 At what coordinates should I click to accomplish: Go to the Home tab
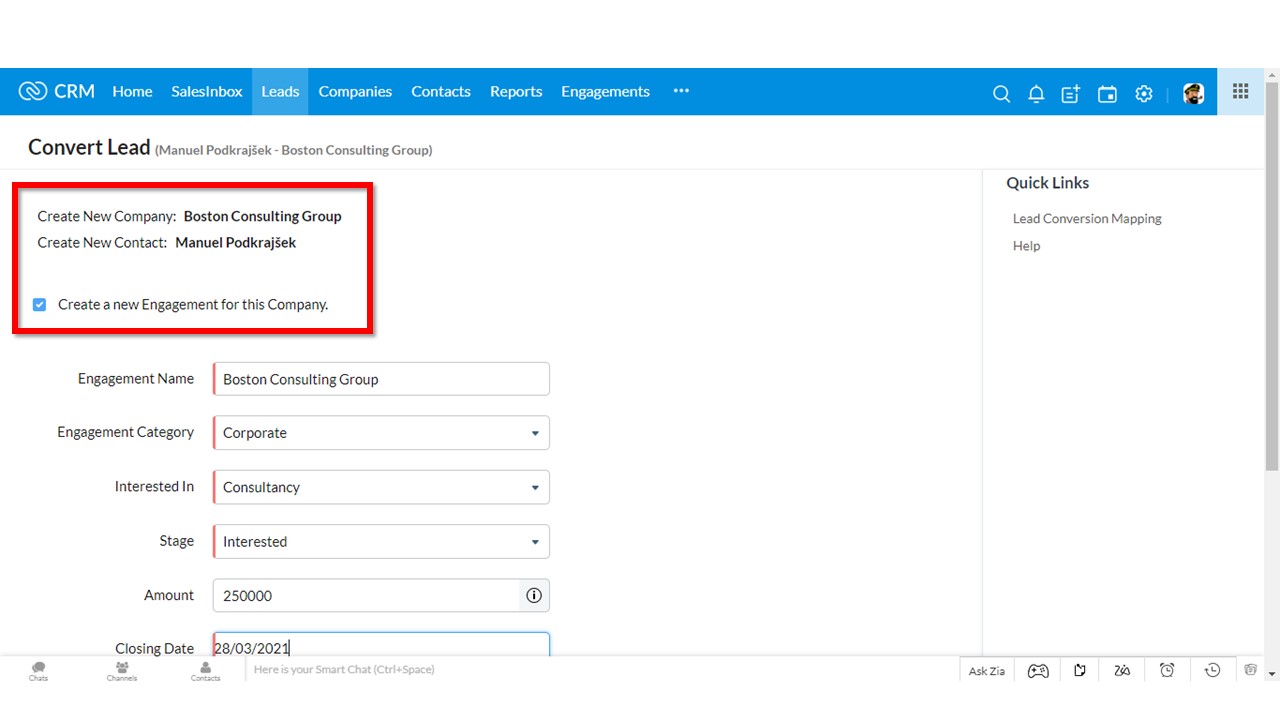tap(132, 91)
